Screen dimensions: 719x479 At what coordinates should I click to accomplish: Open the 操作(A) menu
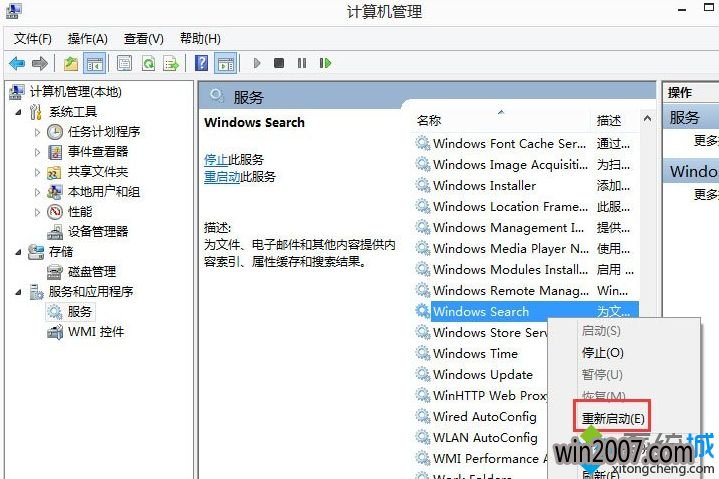tap(87, 39)
